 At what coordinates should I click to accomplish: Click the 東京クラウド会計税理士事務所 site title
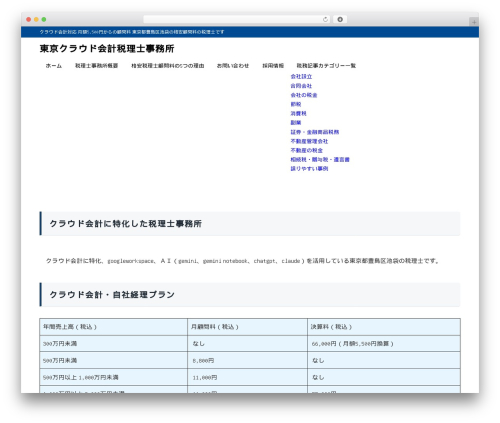point(107,49)
